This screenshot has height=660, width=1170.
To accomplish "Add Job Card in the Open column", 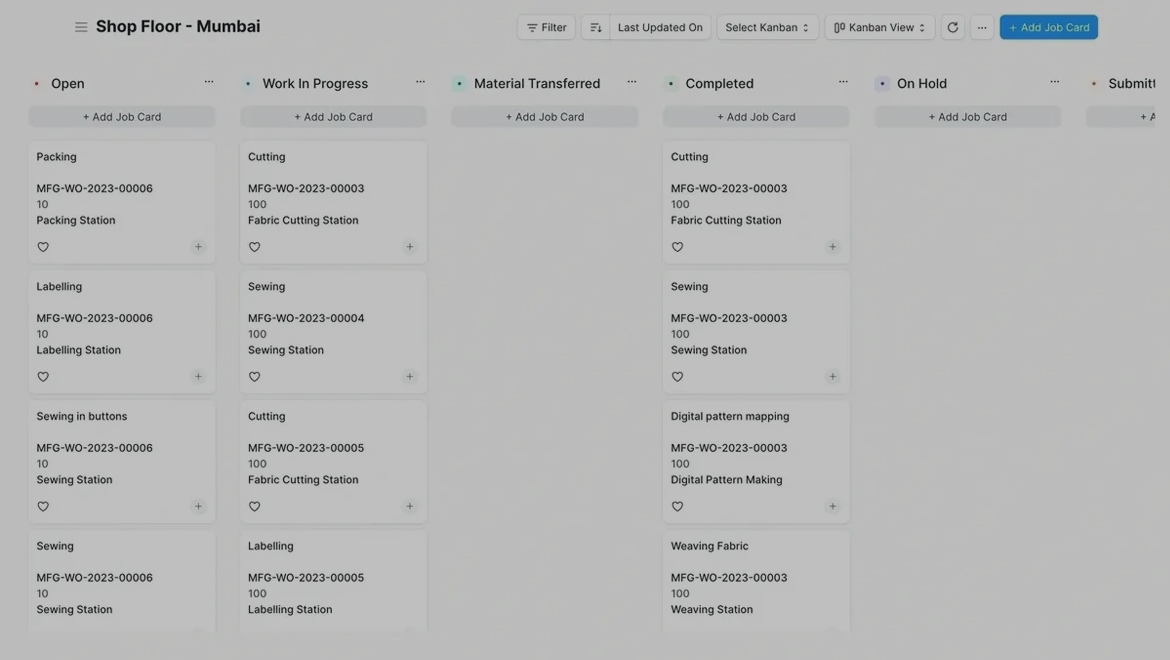I will 122,117.
